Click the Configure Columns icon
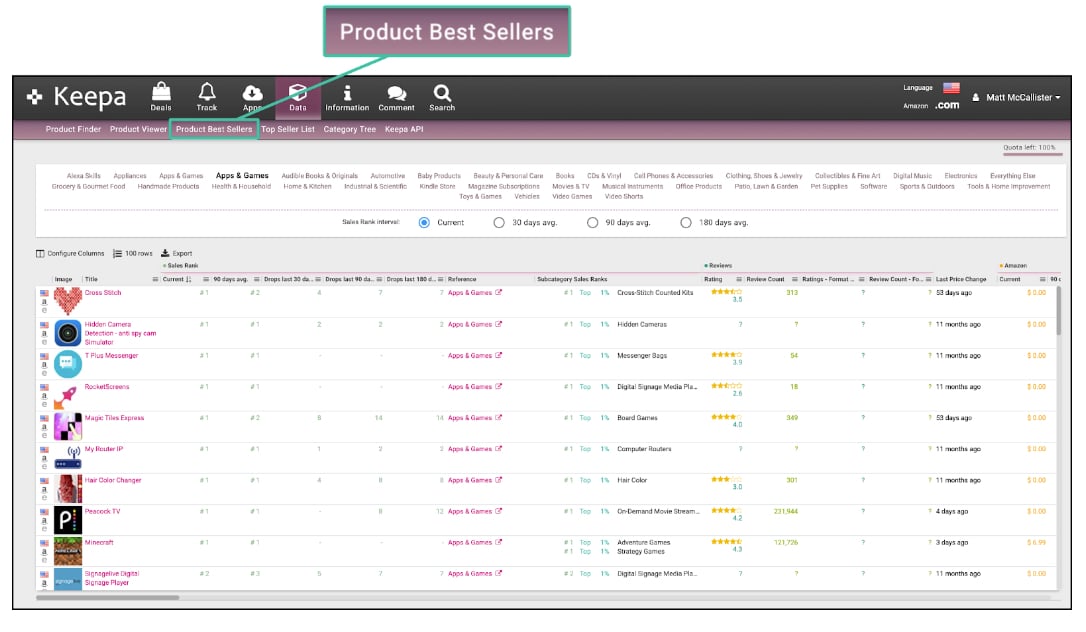Screen dimensions: 1086x632 tap(40, 253)
